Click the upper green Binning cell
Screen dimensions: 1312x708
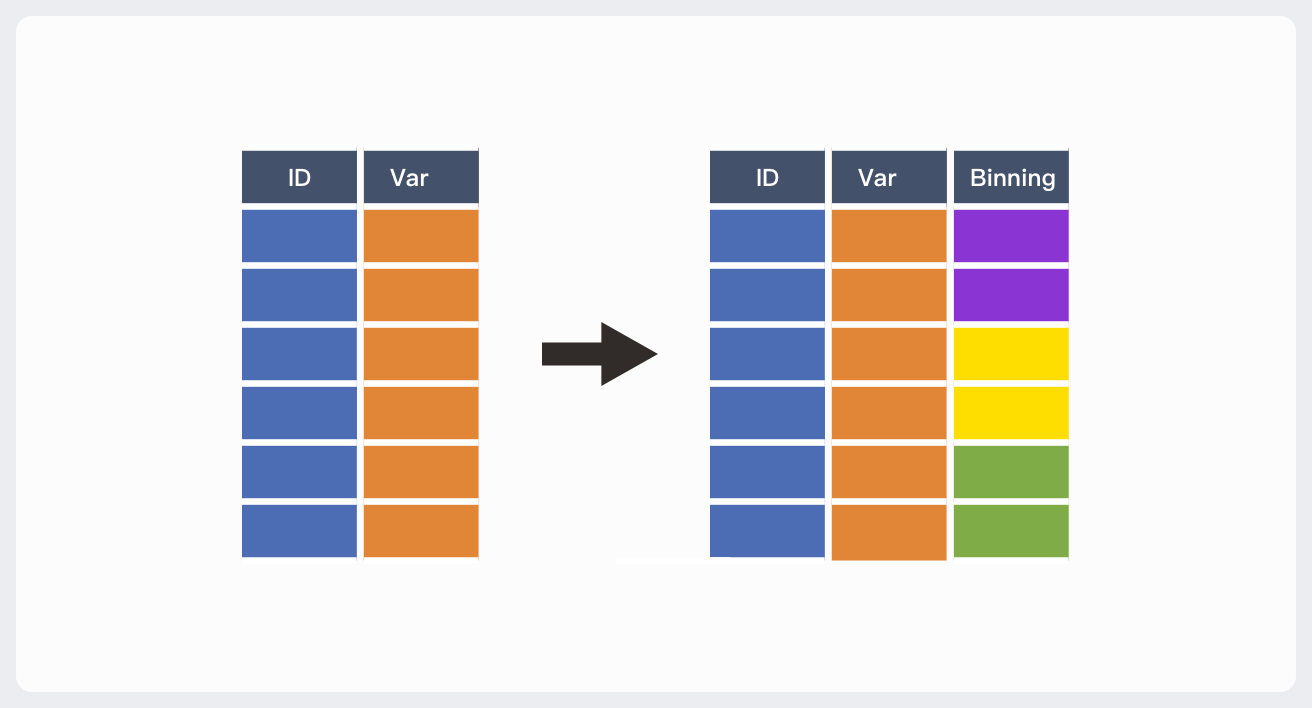point(1011,471)
